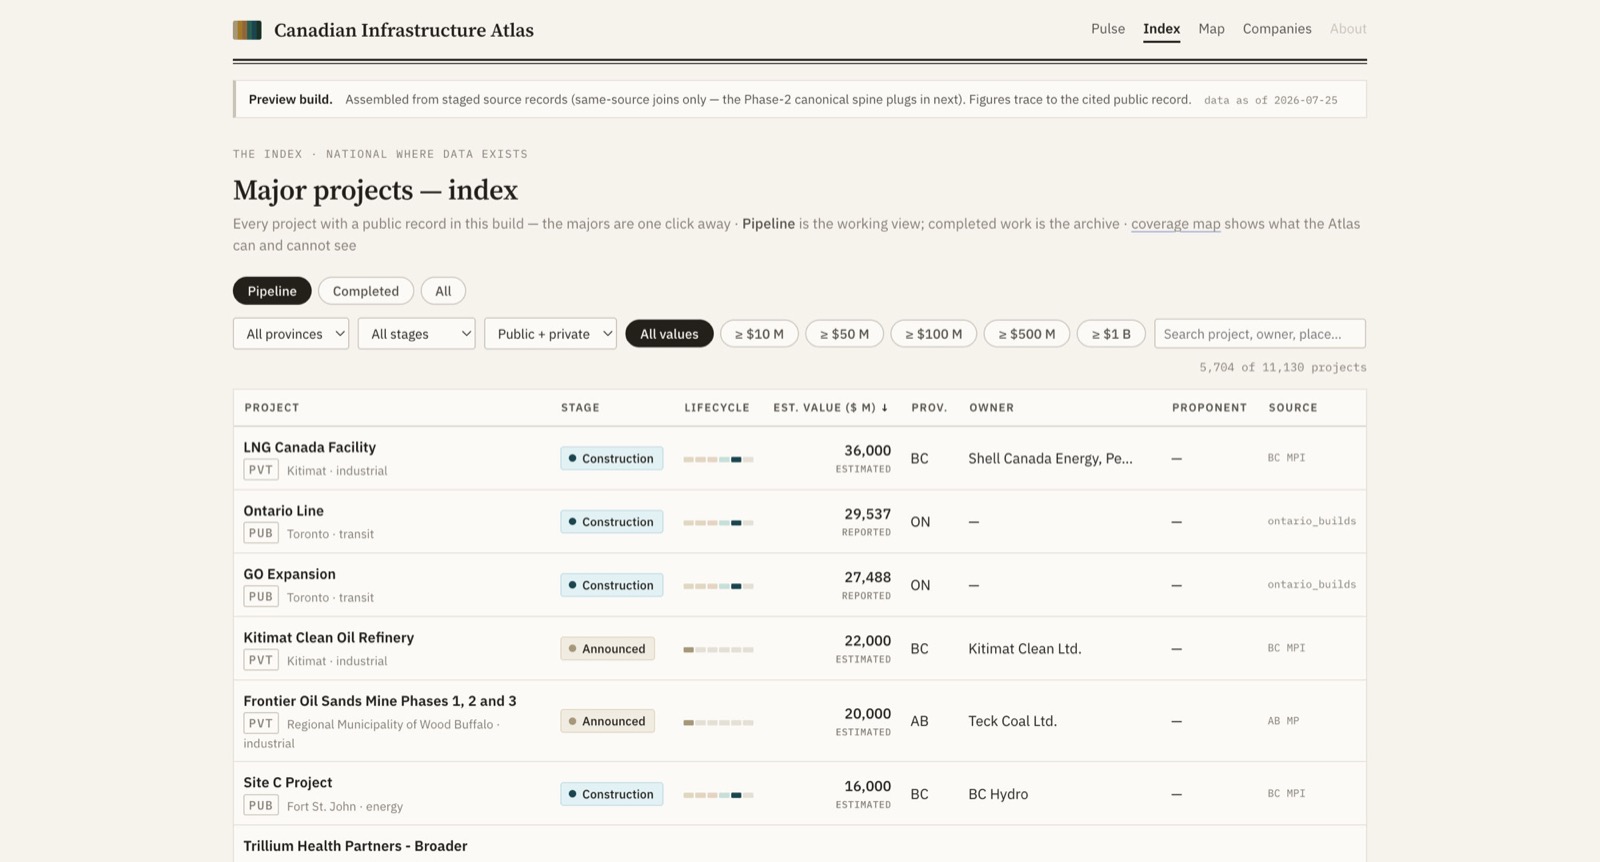Select the All values filter
Image resolution: width=1600 pixels, height=862 pixels.
(669, 334)
